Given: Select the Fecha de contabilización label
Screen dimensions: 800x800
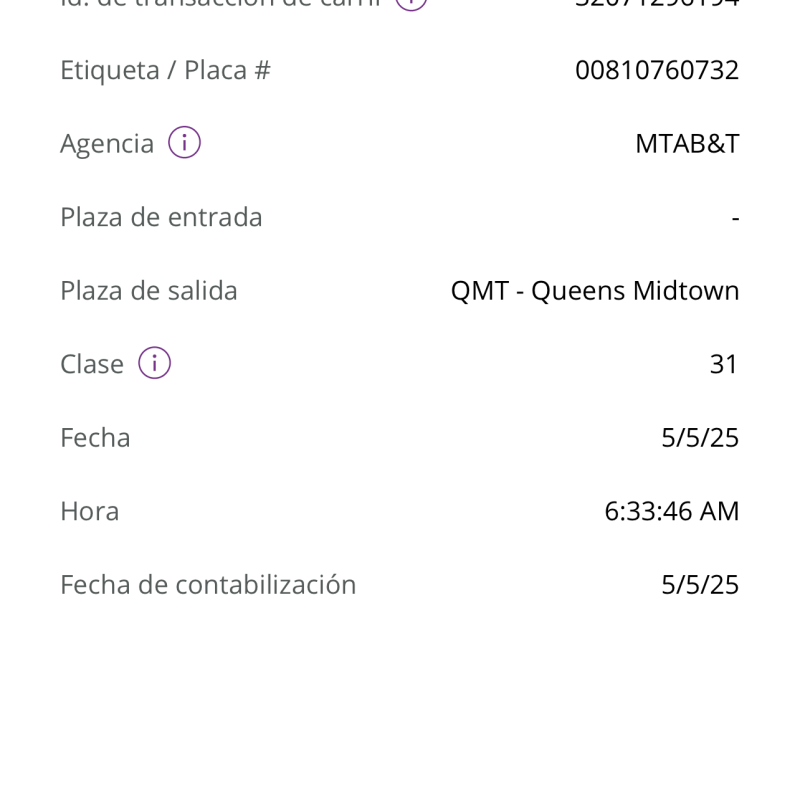Looking at the screenshot, I should tap(208, 584).
